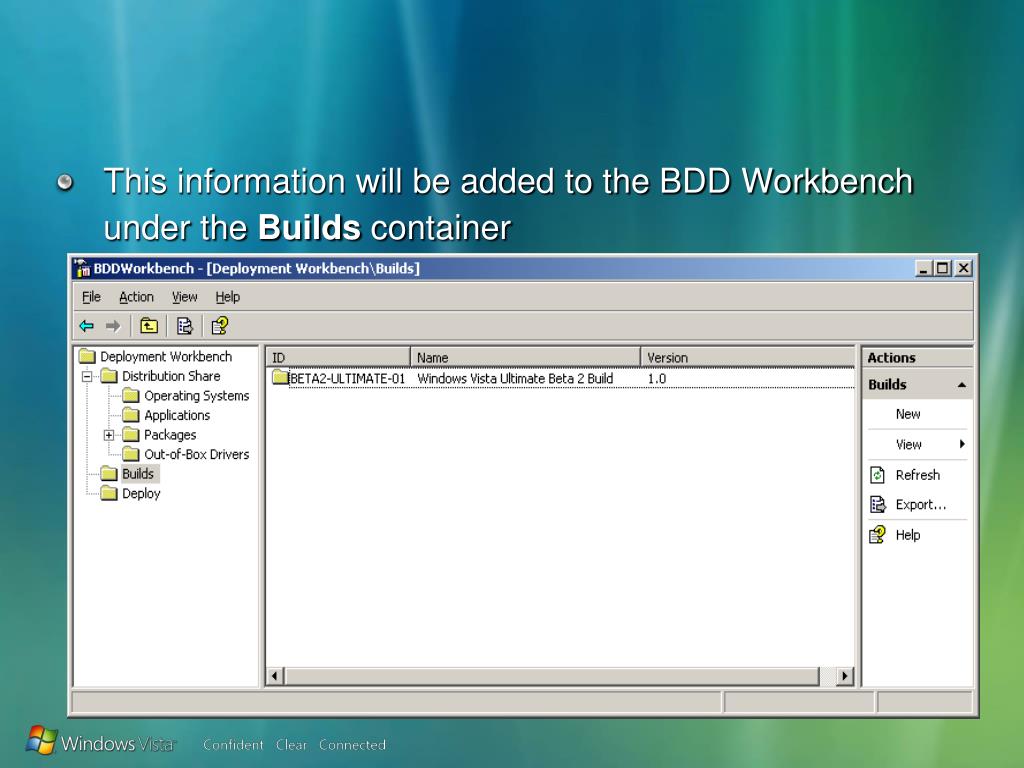Click the Operating Systems folder icon
Image resolution: width=1024 pixels, height=768 pixels.
pos(131,396)
